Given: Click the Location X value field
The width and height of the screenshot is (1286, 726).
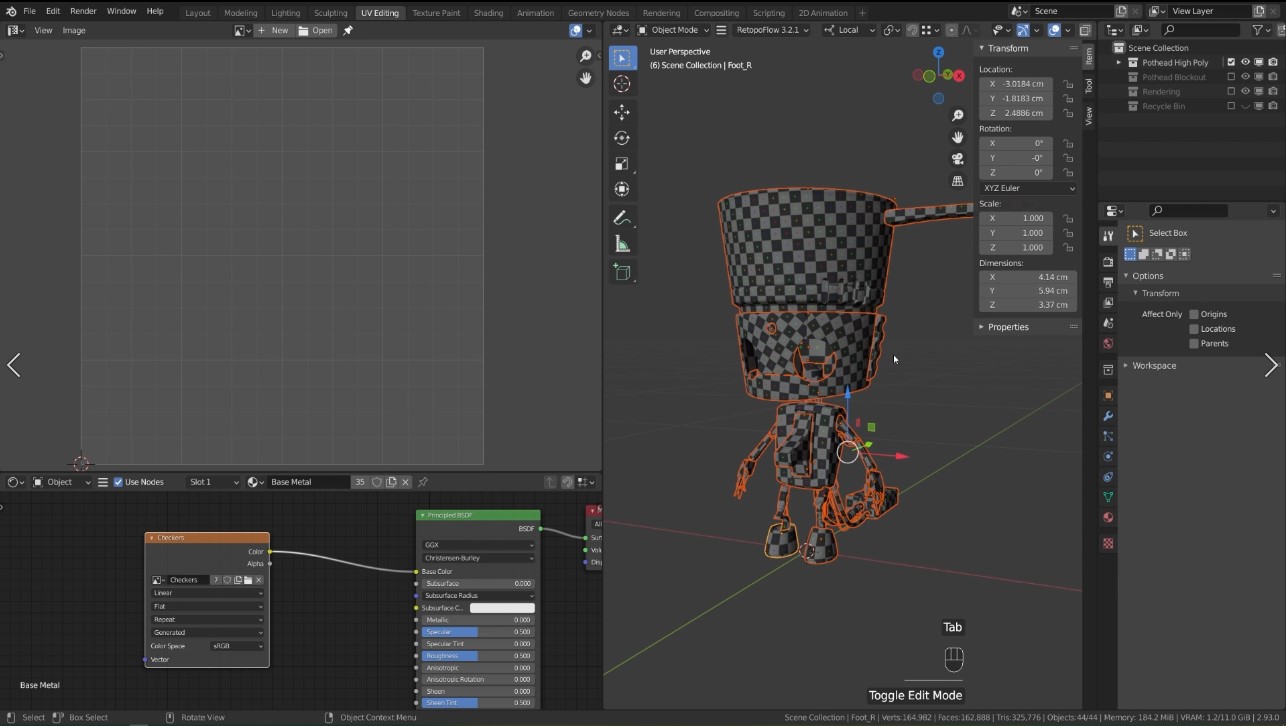Looking at the screenshot, I should click(1016, 83).
